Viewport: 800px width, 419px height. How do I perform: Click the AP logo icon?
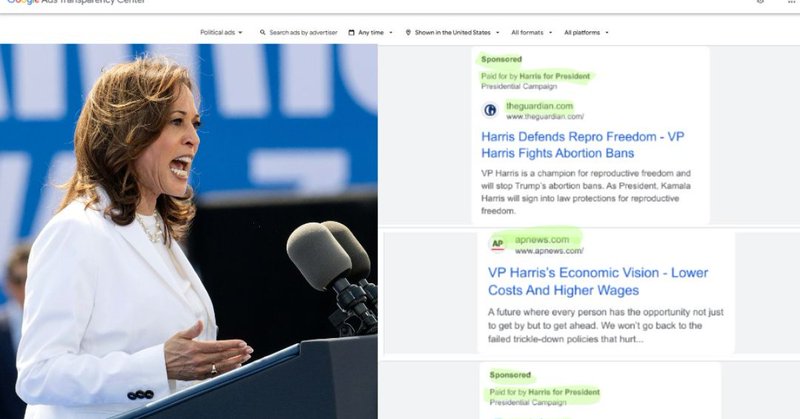497,244
